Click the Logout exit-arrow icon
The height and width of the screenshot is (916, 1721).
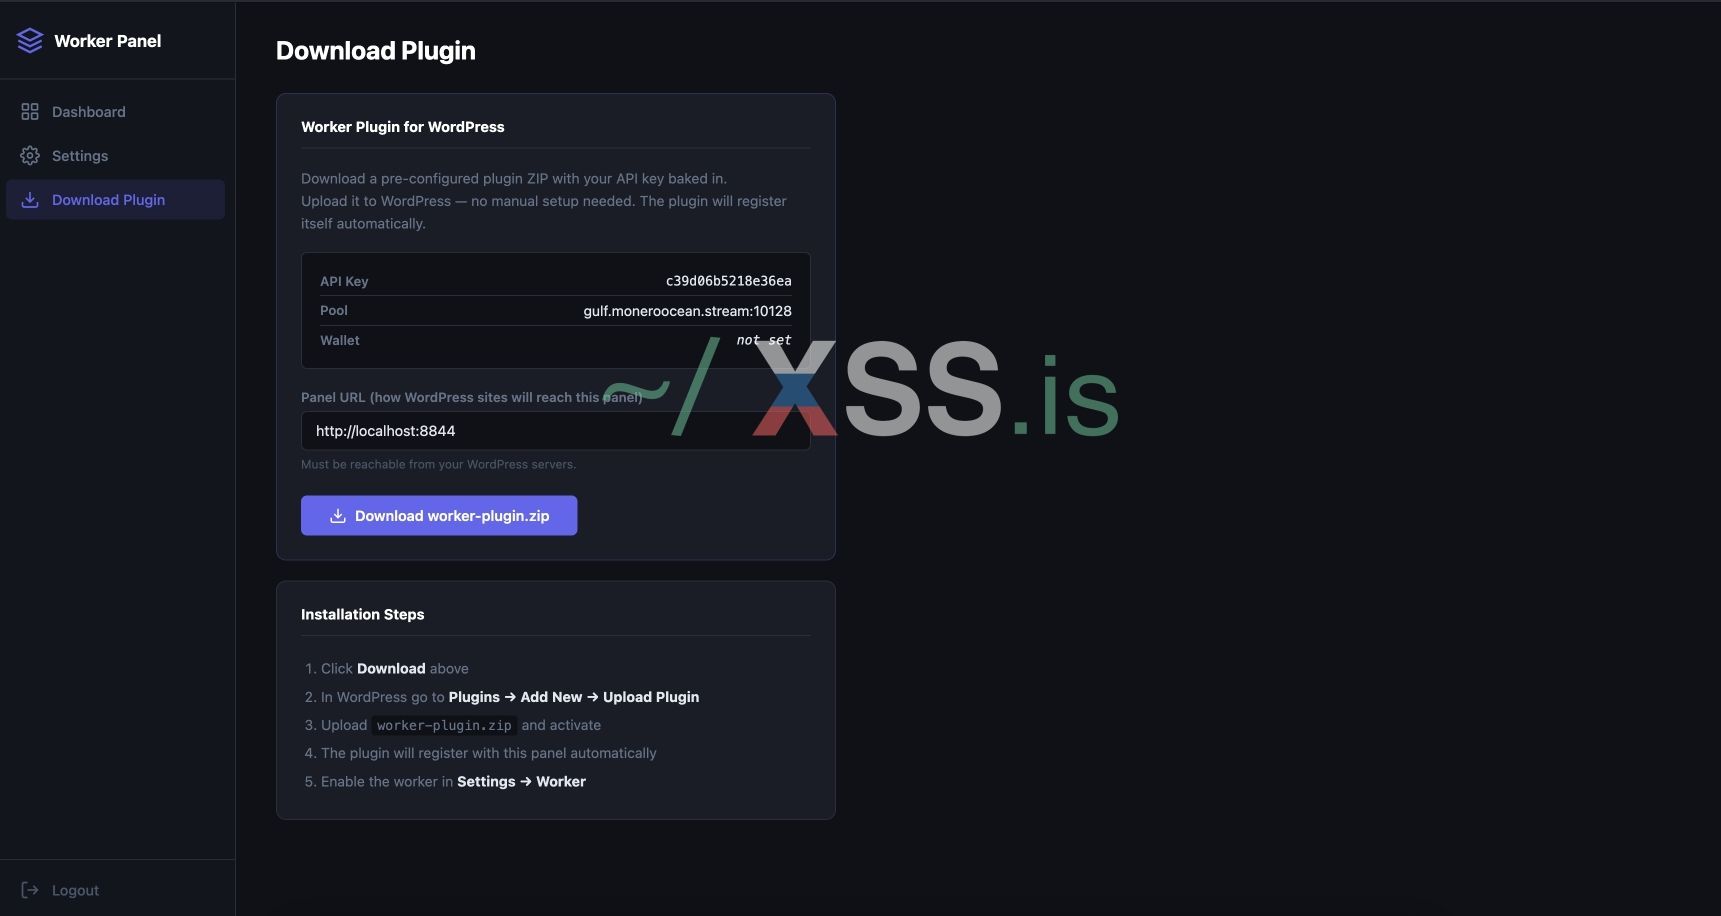[x=30, y=890]
